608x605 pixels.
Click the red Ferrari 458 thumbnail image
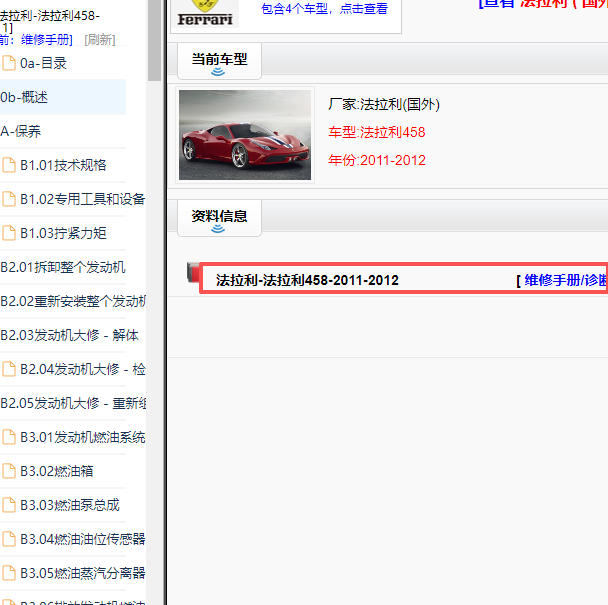[245, 135]
